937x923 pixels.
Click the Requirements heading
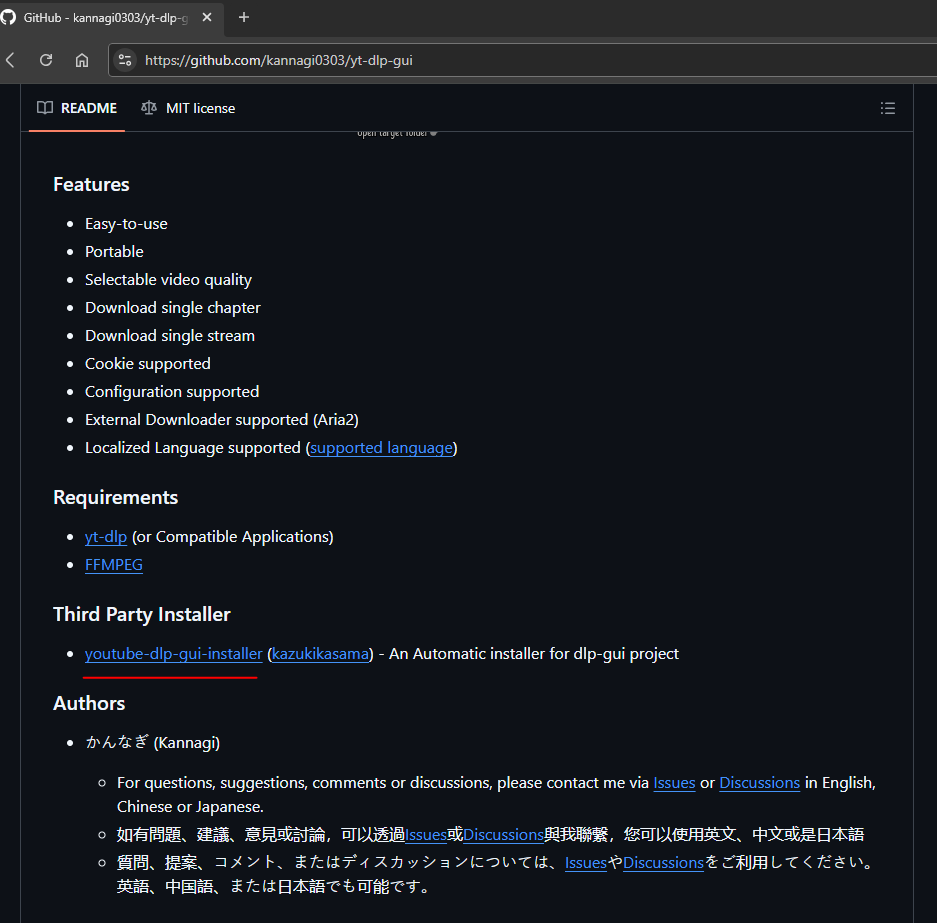115,498
